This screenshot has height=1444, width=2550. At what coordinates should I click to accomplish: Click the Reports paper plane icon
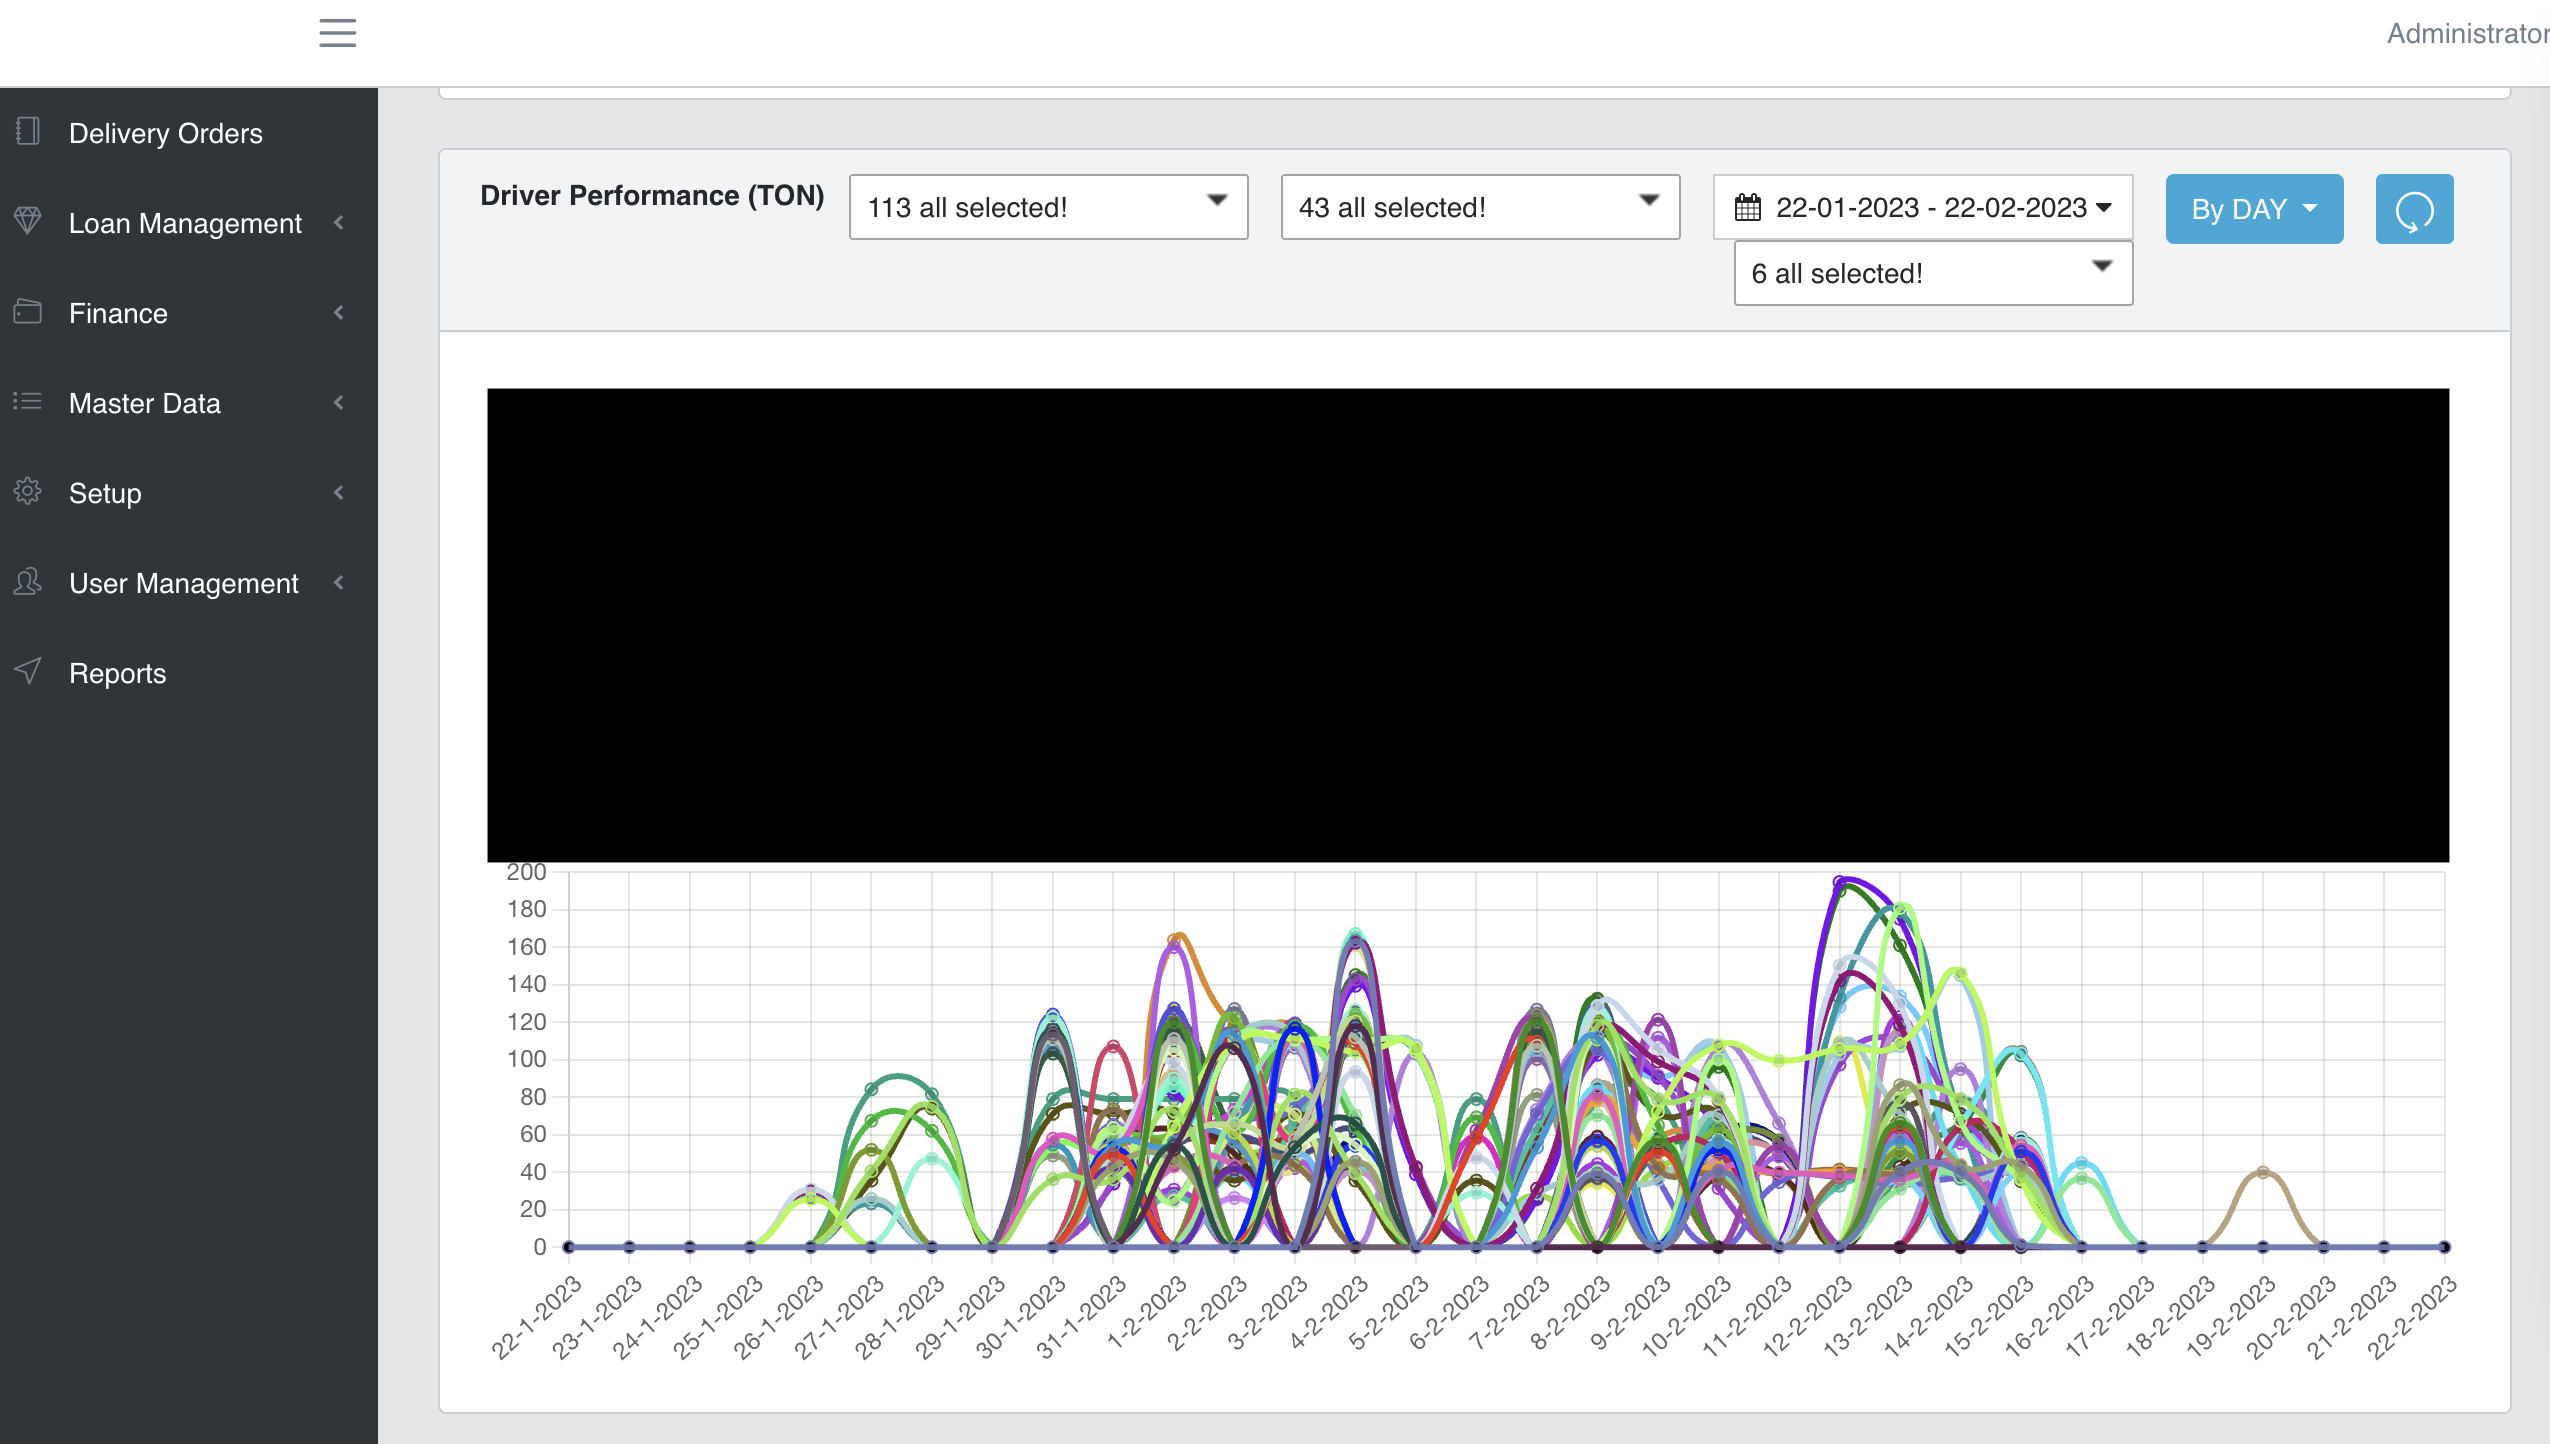pyautogui.click(x=28, y=671)
